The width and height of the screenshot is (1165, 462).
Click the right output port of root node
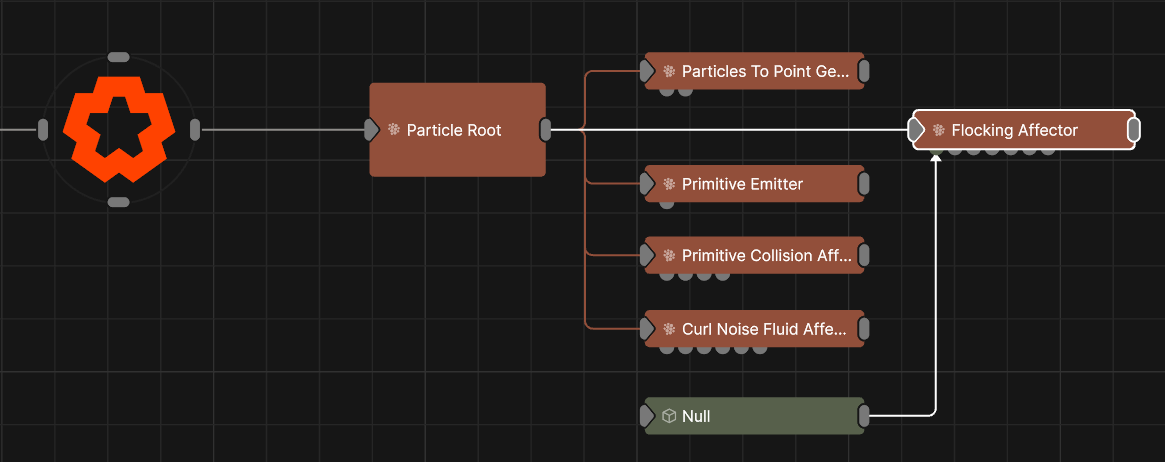[x=195, y=129]
